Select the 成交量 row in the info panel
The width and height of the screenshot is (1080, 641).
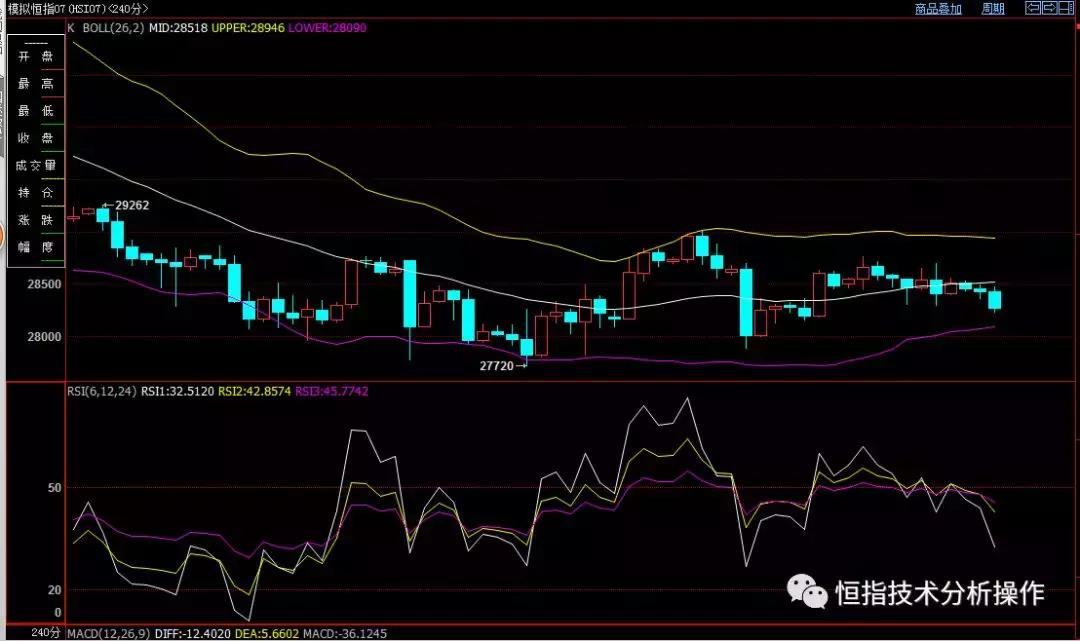pos(35,165)
